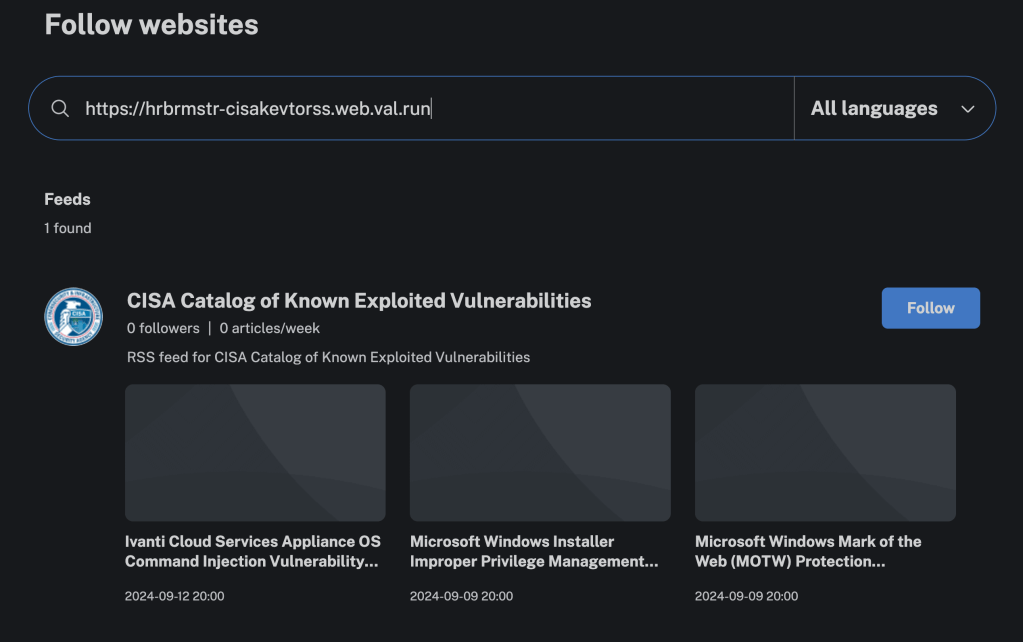1023x642 pixels.
Task: Open the Windows MOTW Protection headline
Action: click(x=808, y=551)
